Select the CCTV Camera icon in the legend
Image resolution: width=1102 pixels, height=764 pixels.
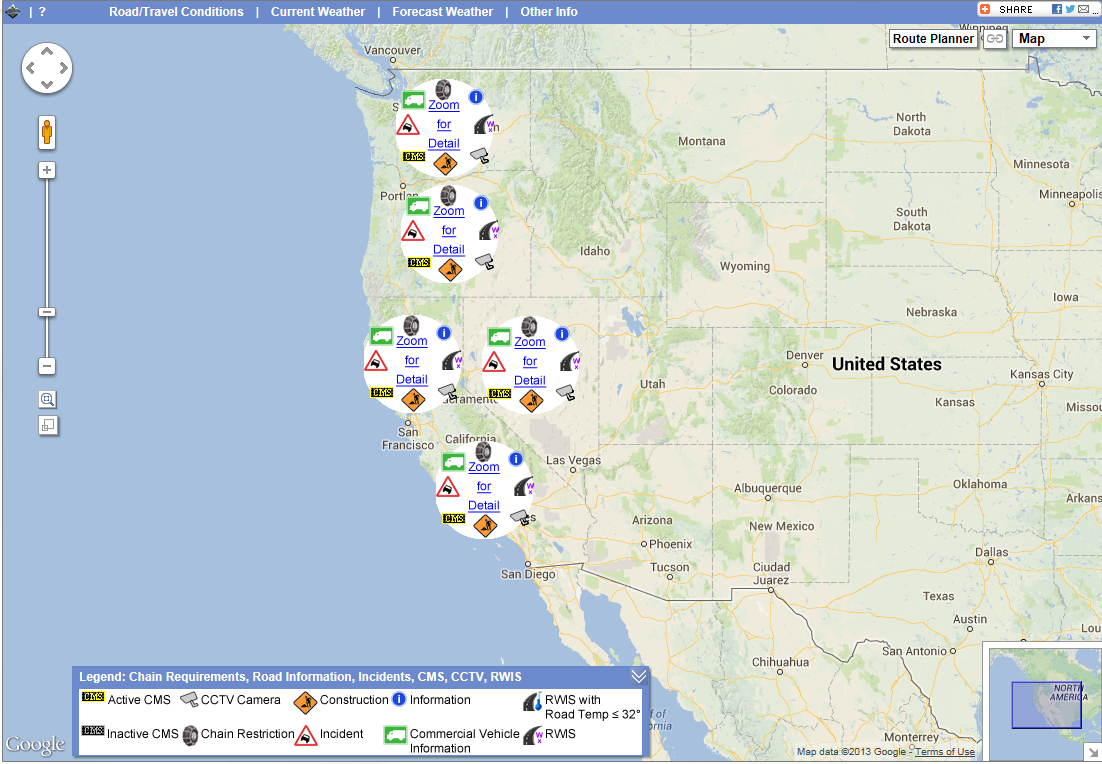click(x=190, y=699)
